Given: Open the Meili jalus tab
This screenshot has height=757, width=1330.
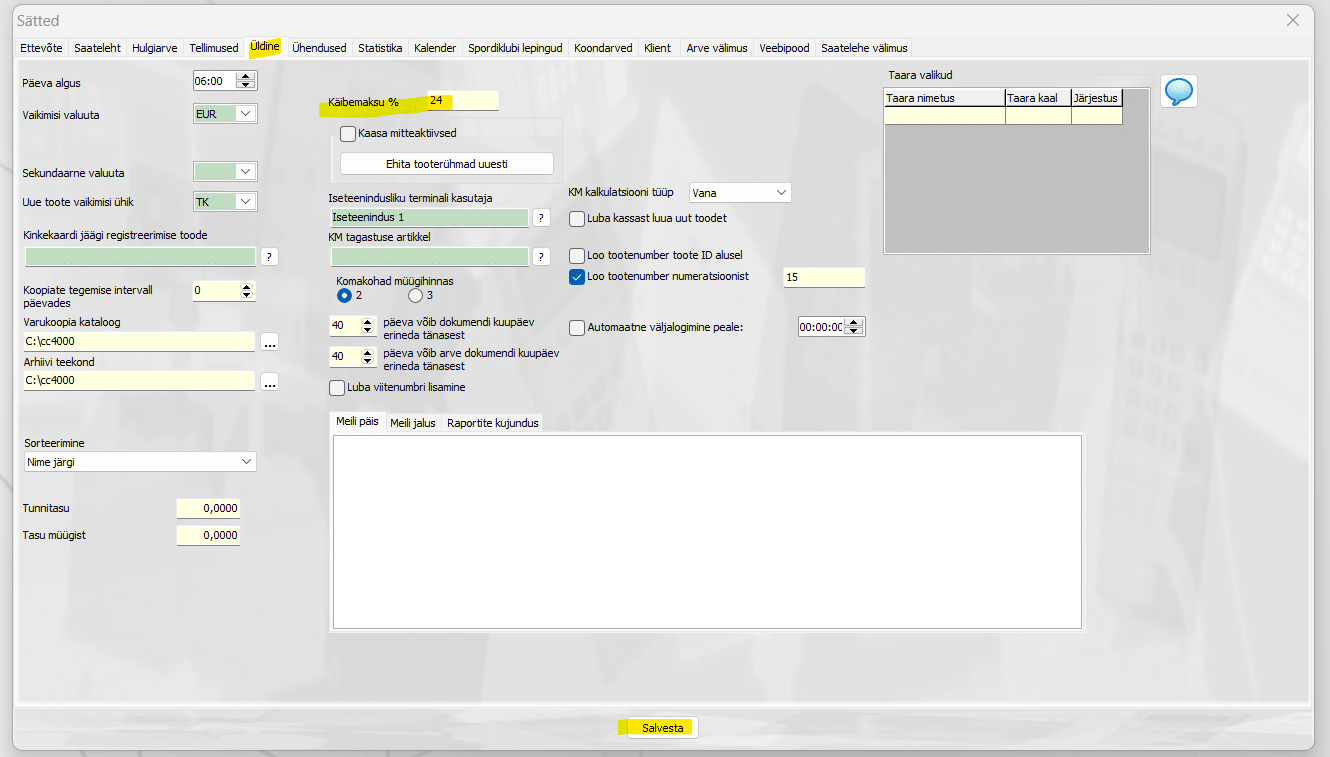Looking at the screenshot, I should pos(412,423).
